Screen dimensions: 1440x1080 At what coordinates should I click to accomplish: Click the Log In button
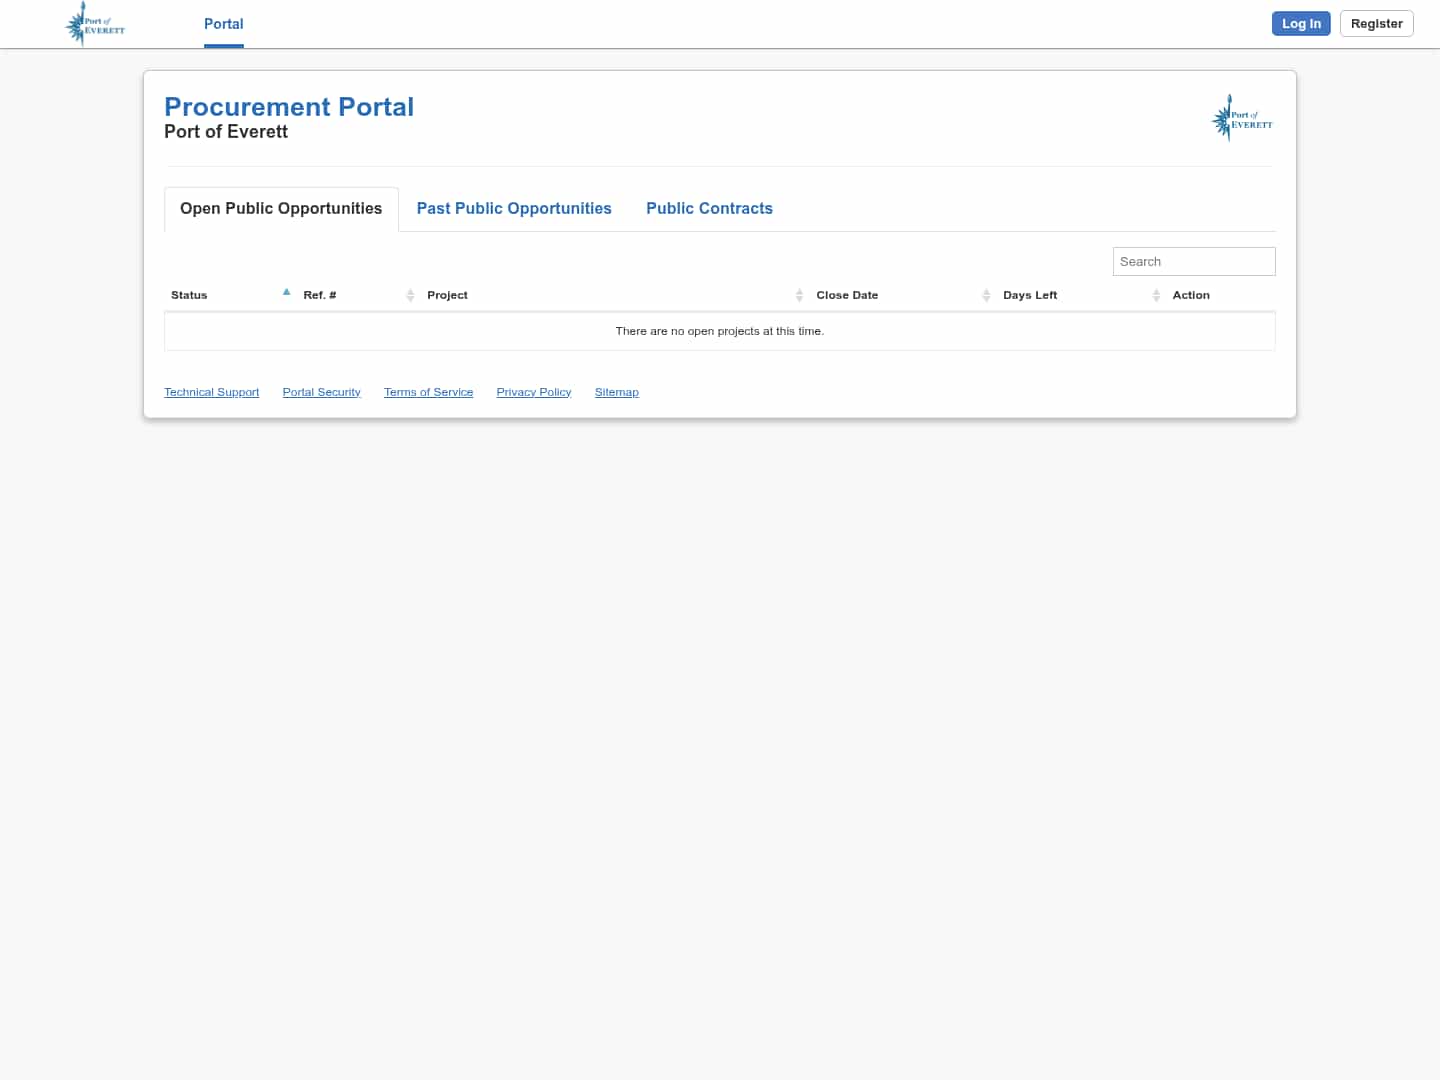click(1301, 23)
